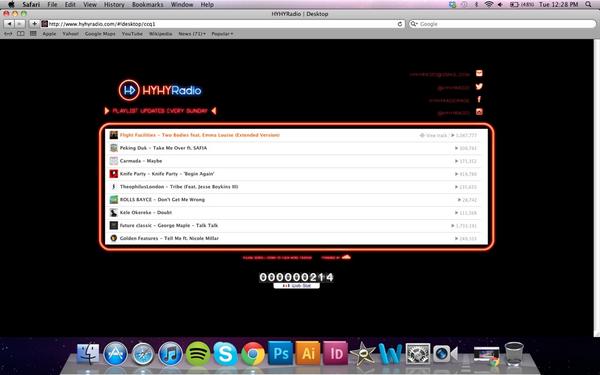Open iTunes from the Dock

170,354
